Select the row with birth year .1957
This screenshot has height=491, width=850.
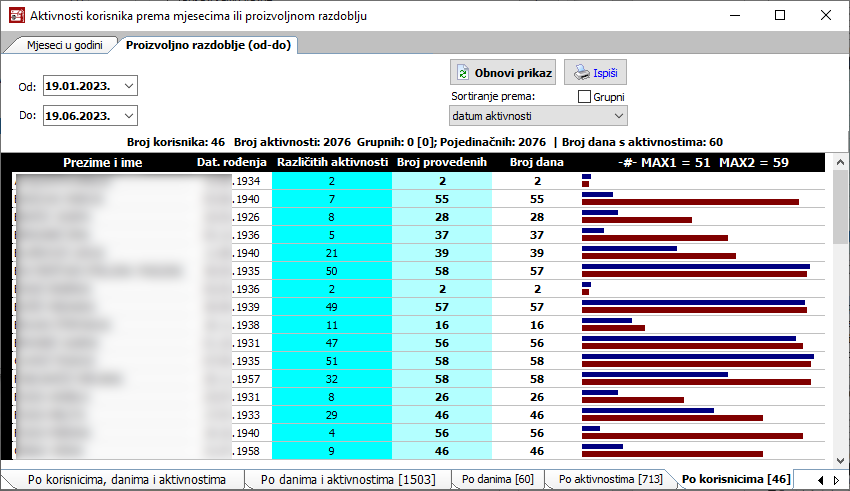[x=418, y=379]
